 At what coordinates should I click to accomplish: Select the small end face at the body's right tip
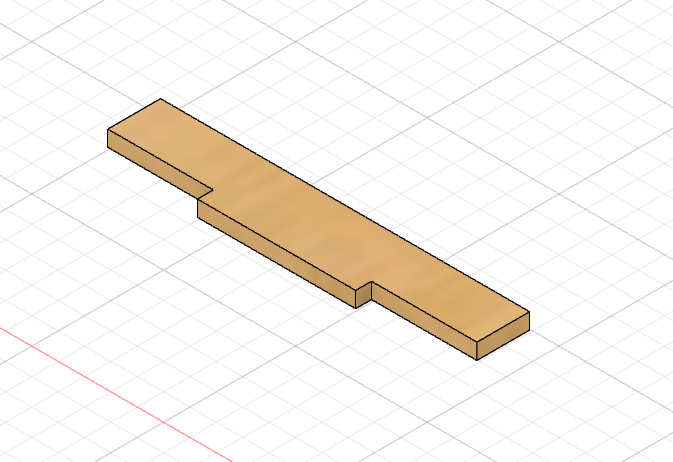[x=503, y=336]
